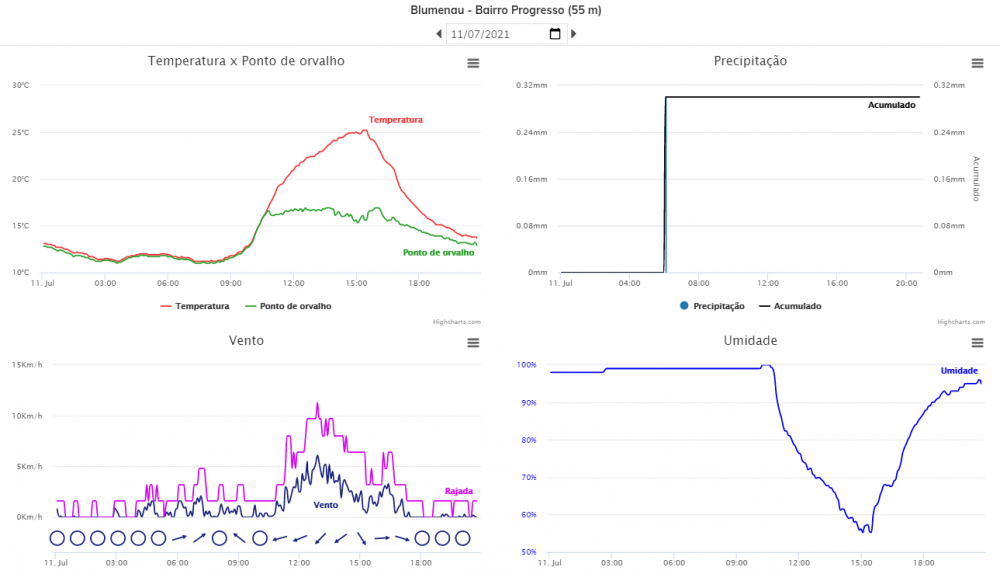Viewport: 1000px width, 574px height.
Task: Open the Precipitação chart hamburger menu
Action: pos(977,63)
